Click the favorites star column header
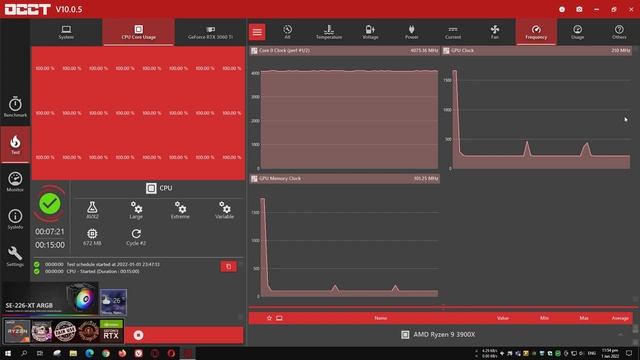The width and height of the screenshot is (640, 360). pyautogui.click(x=269, y=318)
